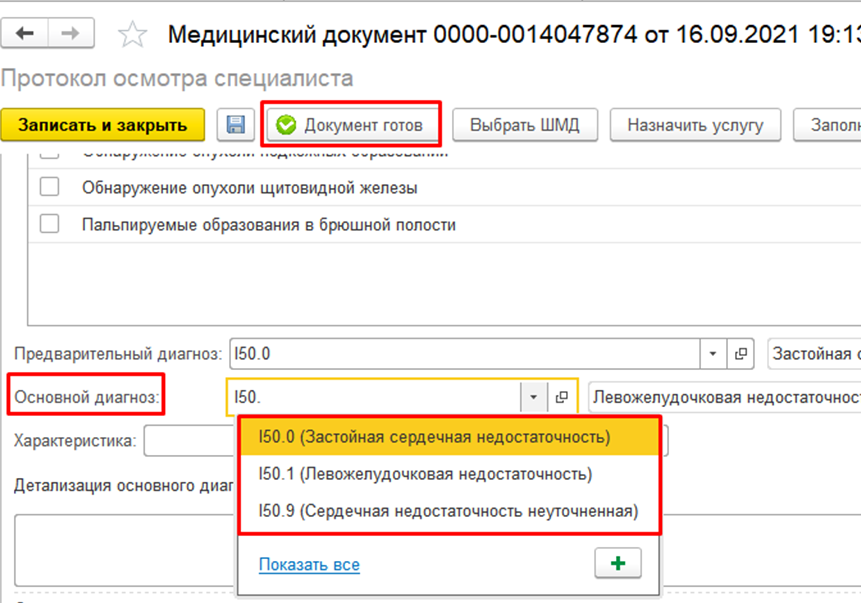Check Обнаружение опухоли щитовидной железы checkbox

[x=49, y=187]
